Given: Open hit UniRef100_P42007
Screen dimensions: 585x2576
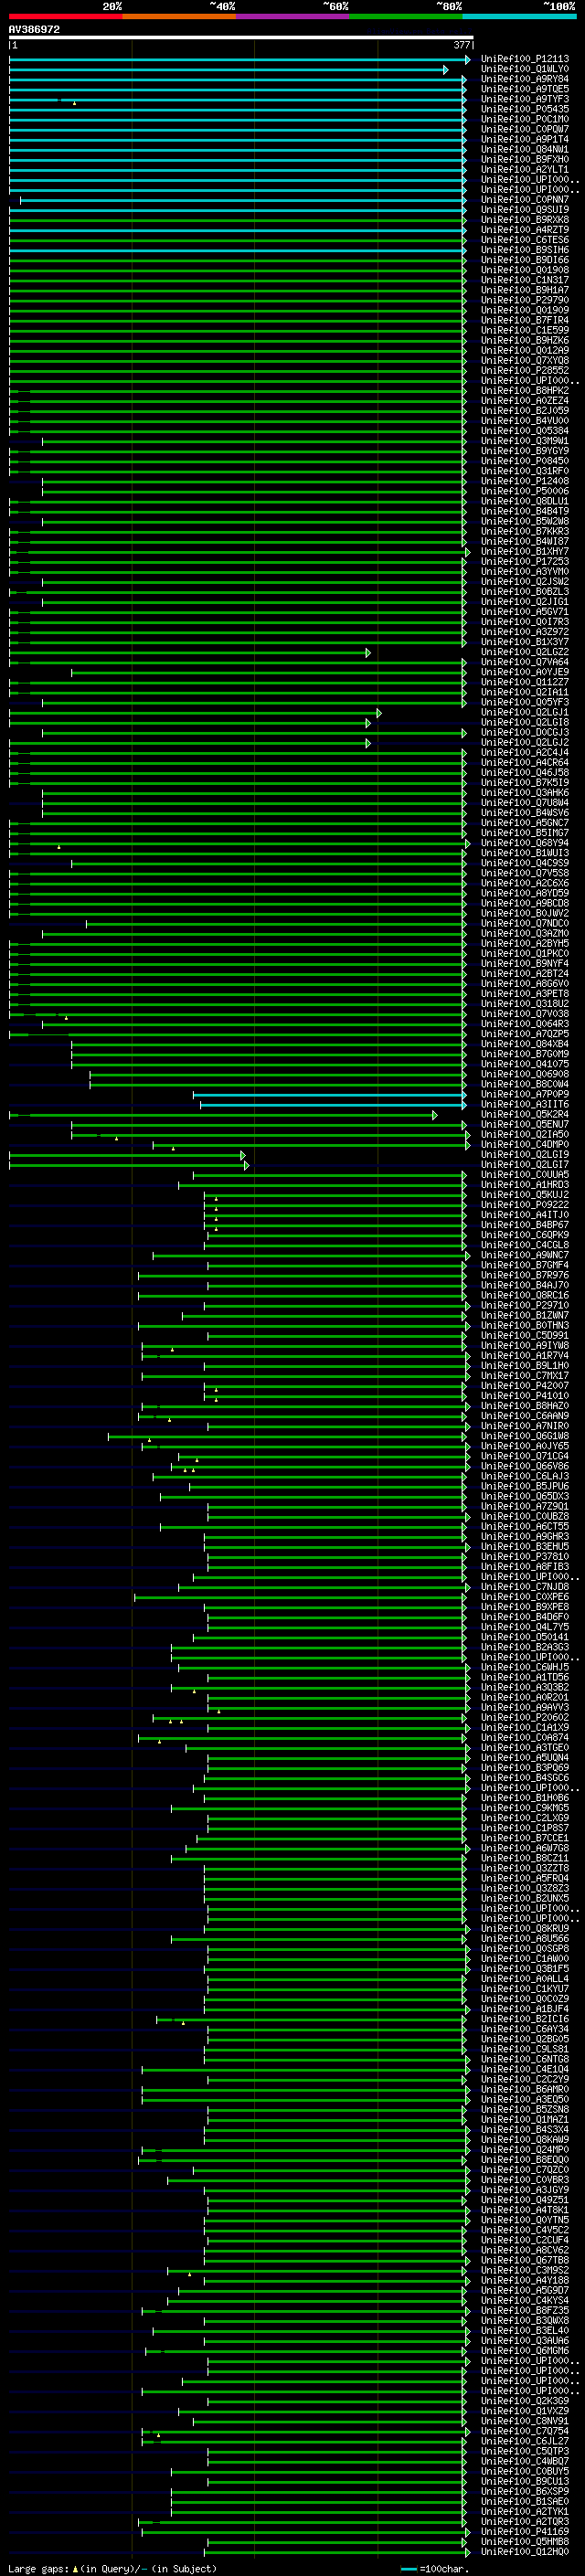Looking at the screenshot, I should click(x=525, y=1386).
